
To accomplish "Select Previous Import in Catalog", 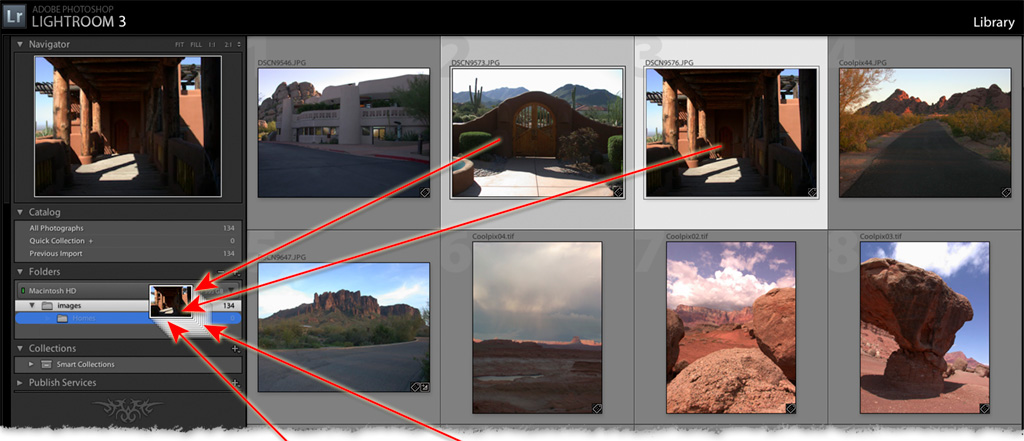I will [128, 253].
